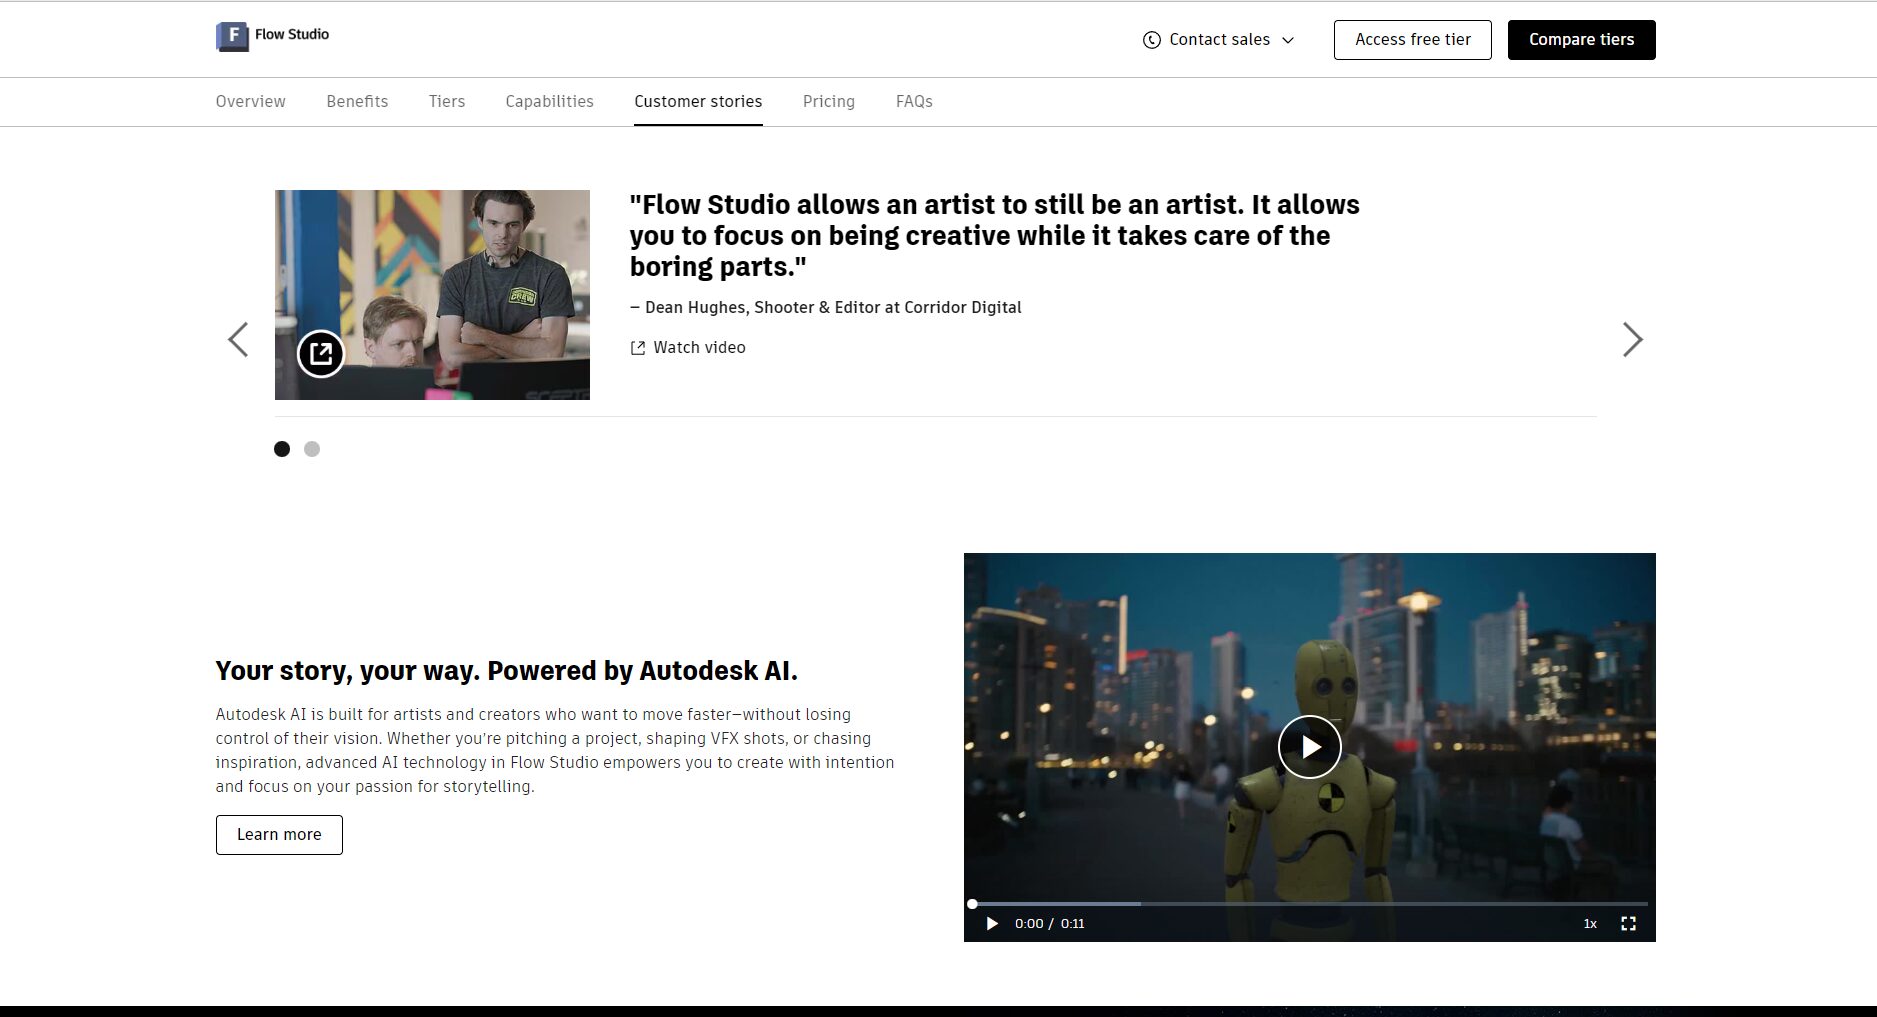
Task: Click the Access free tier button
Action: pyautogui.click(x=1412, y=40)
